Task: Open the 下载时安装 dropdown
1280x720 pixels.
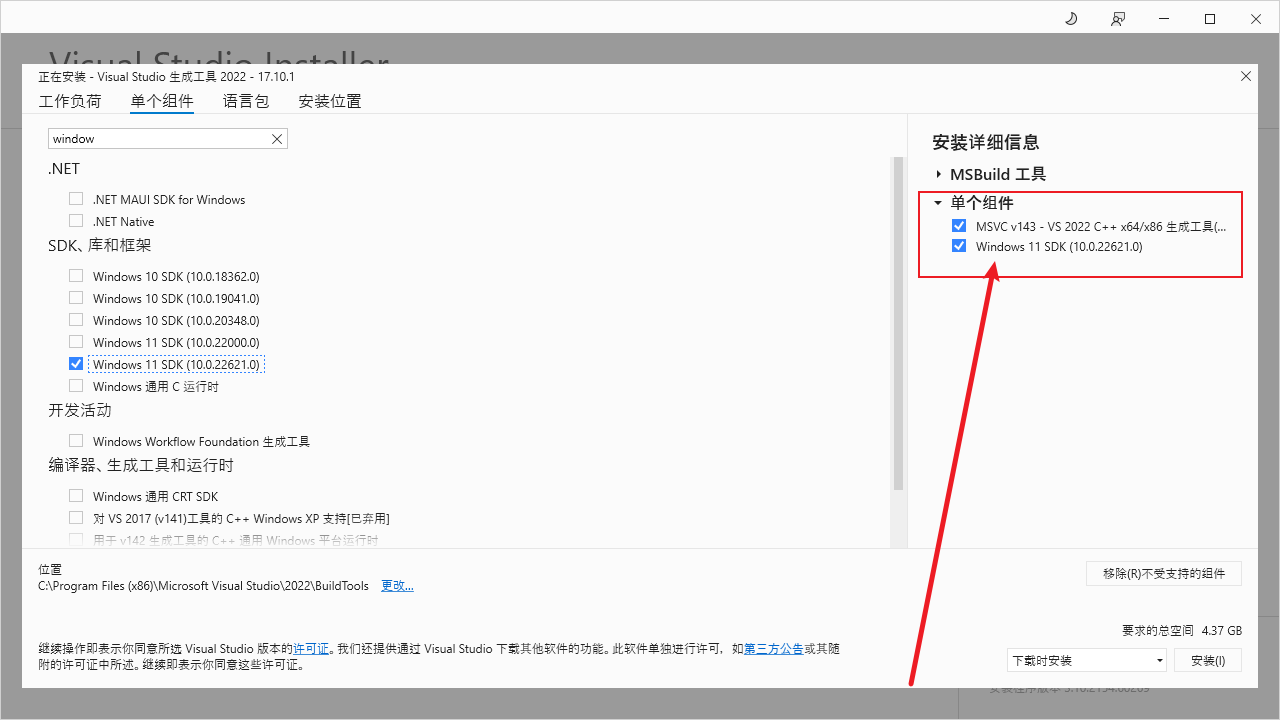Action: 1086,660
